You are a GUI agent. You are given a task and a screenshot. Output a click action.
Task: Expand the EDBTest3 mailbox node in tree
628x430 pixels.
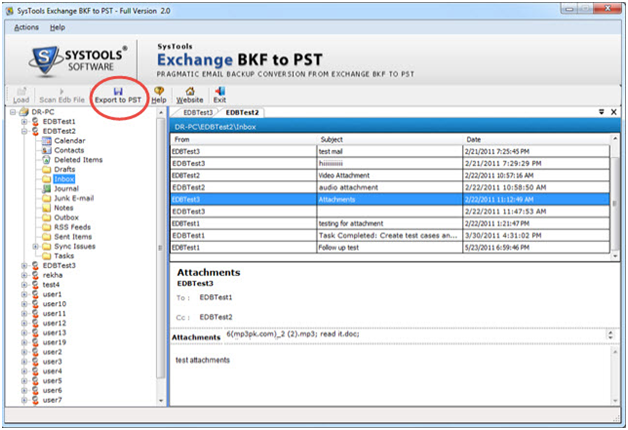coord(24,266)
